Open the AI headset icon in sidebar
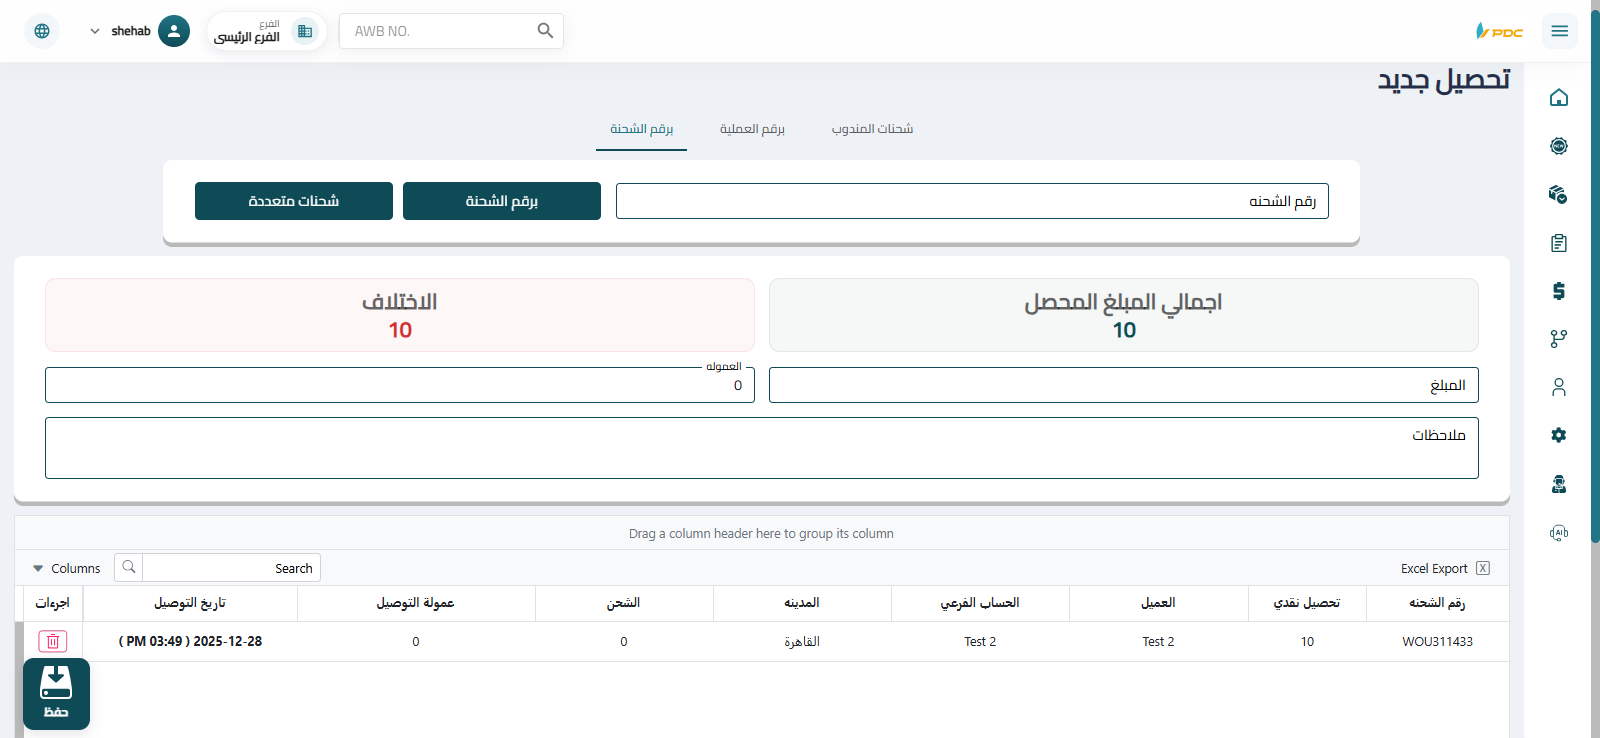1600x738 pixels. (x=1558, y=533)
